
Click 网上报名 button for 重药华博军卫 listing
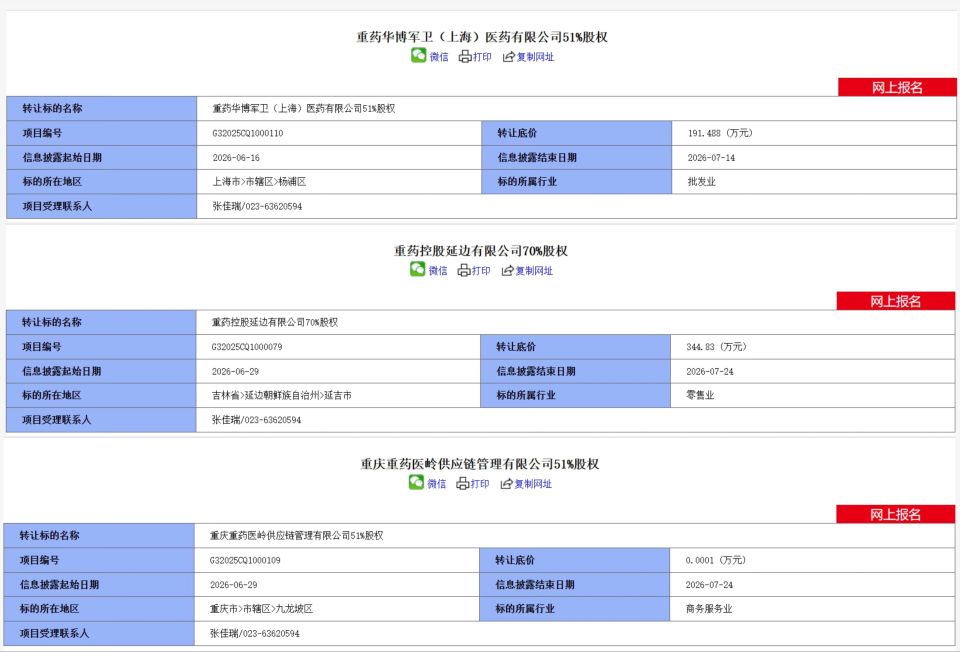click(897, 87)
